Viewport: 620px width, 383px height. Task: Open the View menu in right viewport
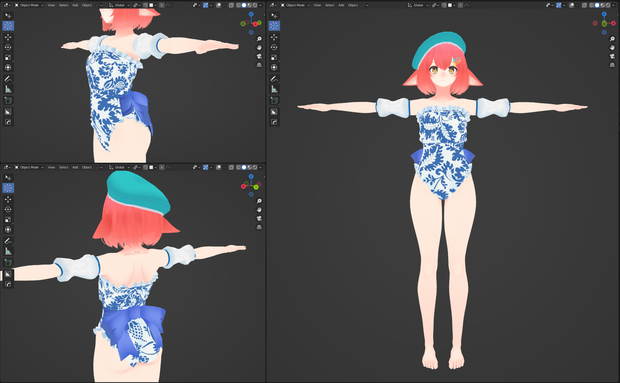(x=317, y=5)
